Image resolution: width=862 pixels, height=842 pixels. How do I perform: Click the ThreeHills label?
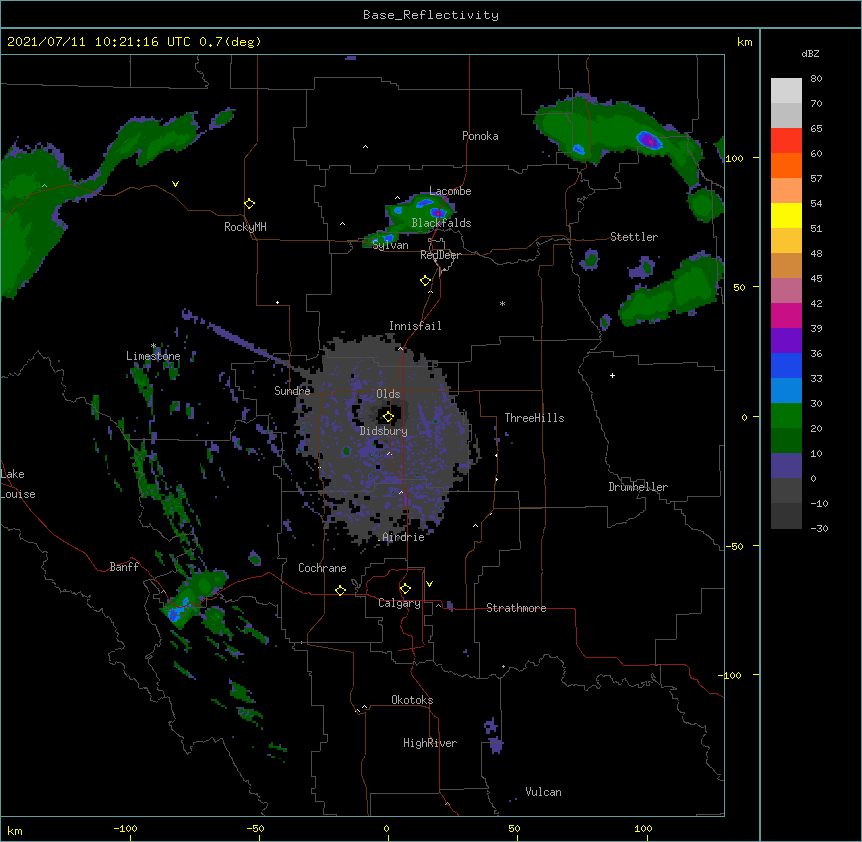pos(534,418)
